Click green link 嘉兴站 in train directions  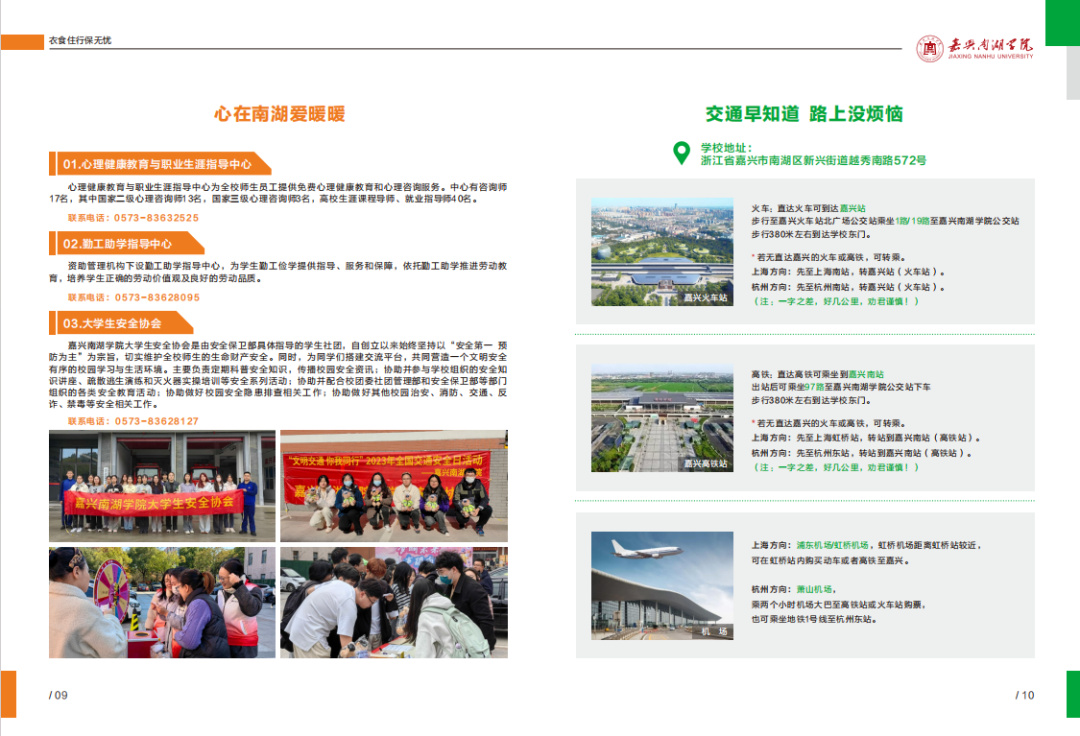pyautogui.click(x=853, y=208)
